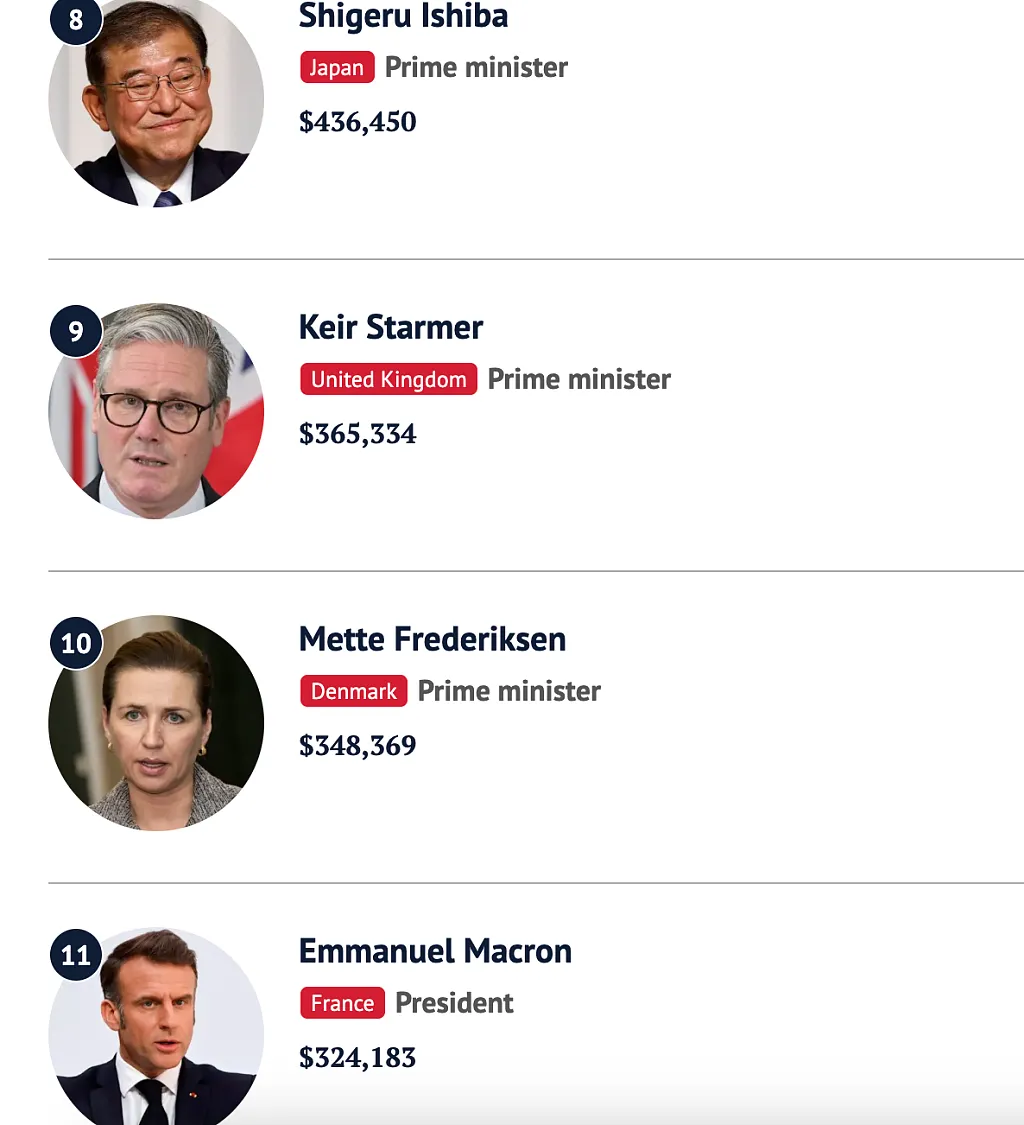Click the President title next to France
This screenshot has height=1125, width=1024.
pyautogui.click(x=454, y=1003)
